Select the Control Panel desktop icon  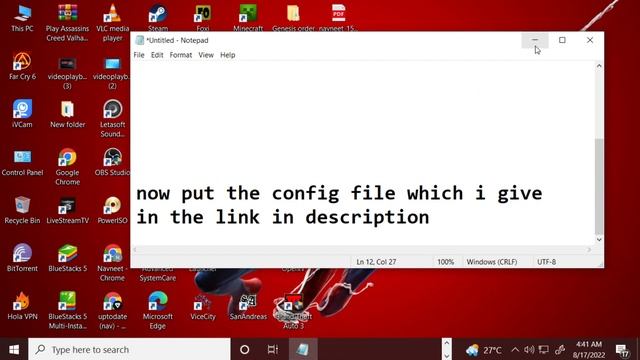(x=22, y=162)
